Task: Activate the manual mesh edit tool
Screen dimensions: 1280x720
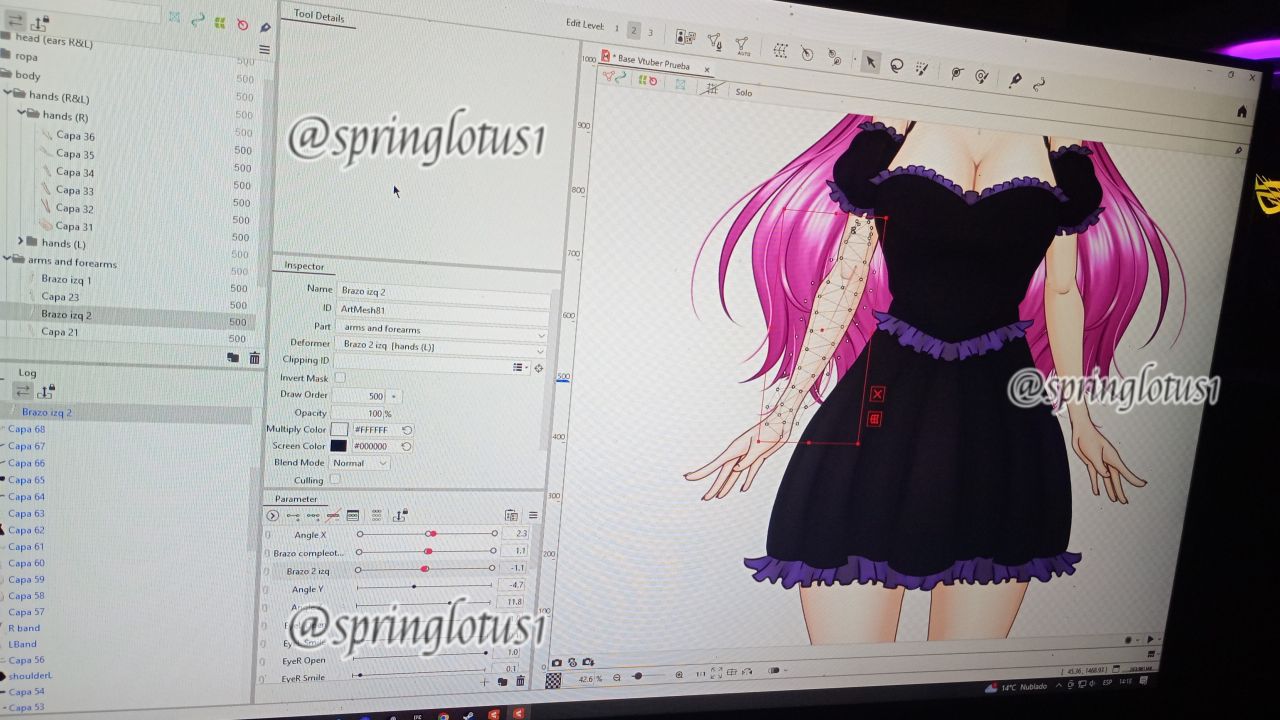Action: point(714,41)
